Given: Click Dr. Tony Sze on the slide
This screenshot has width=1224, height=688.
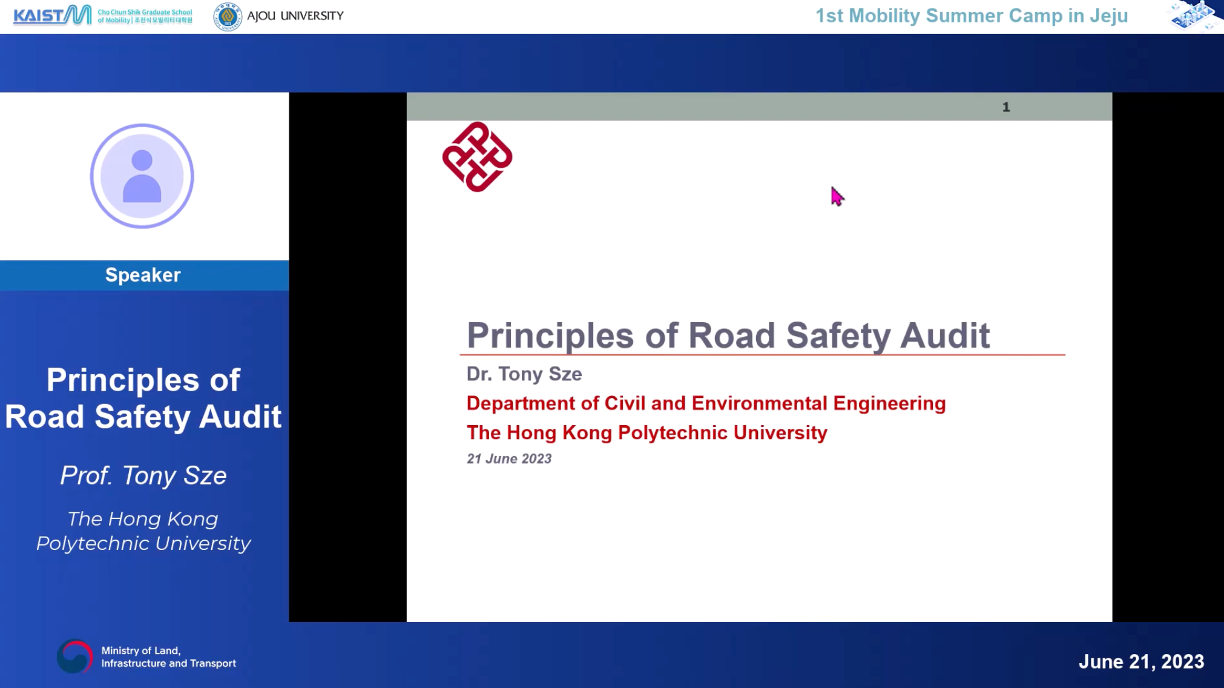Looking at the screenshot, I should 524,374.
